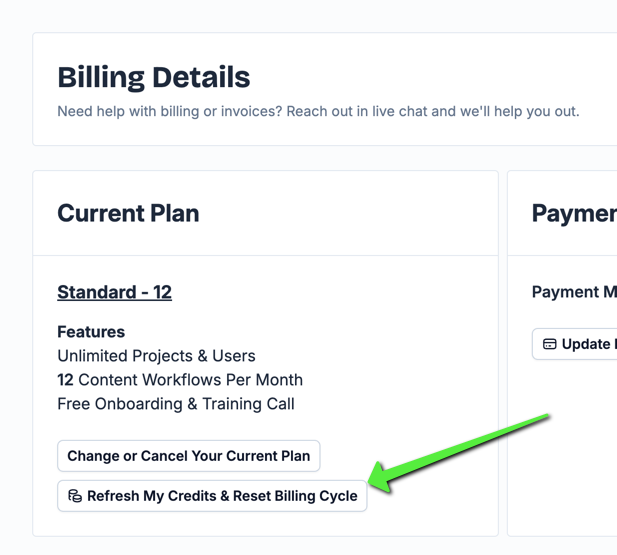Image resolution: width=617 pixels, height=555 pixels.
Task: Click the Payment section heading
Action: 574,213
